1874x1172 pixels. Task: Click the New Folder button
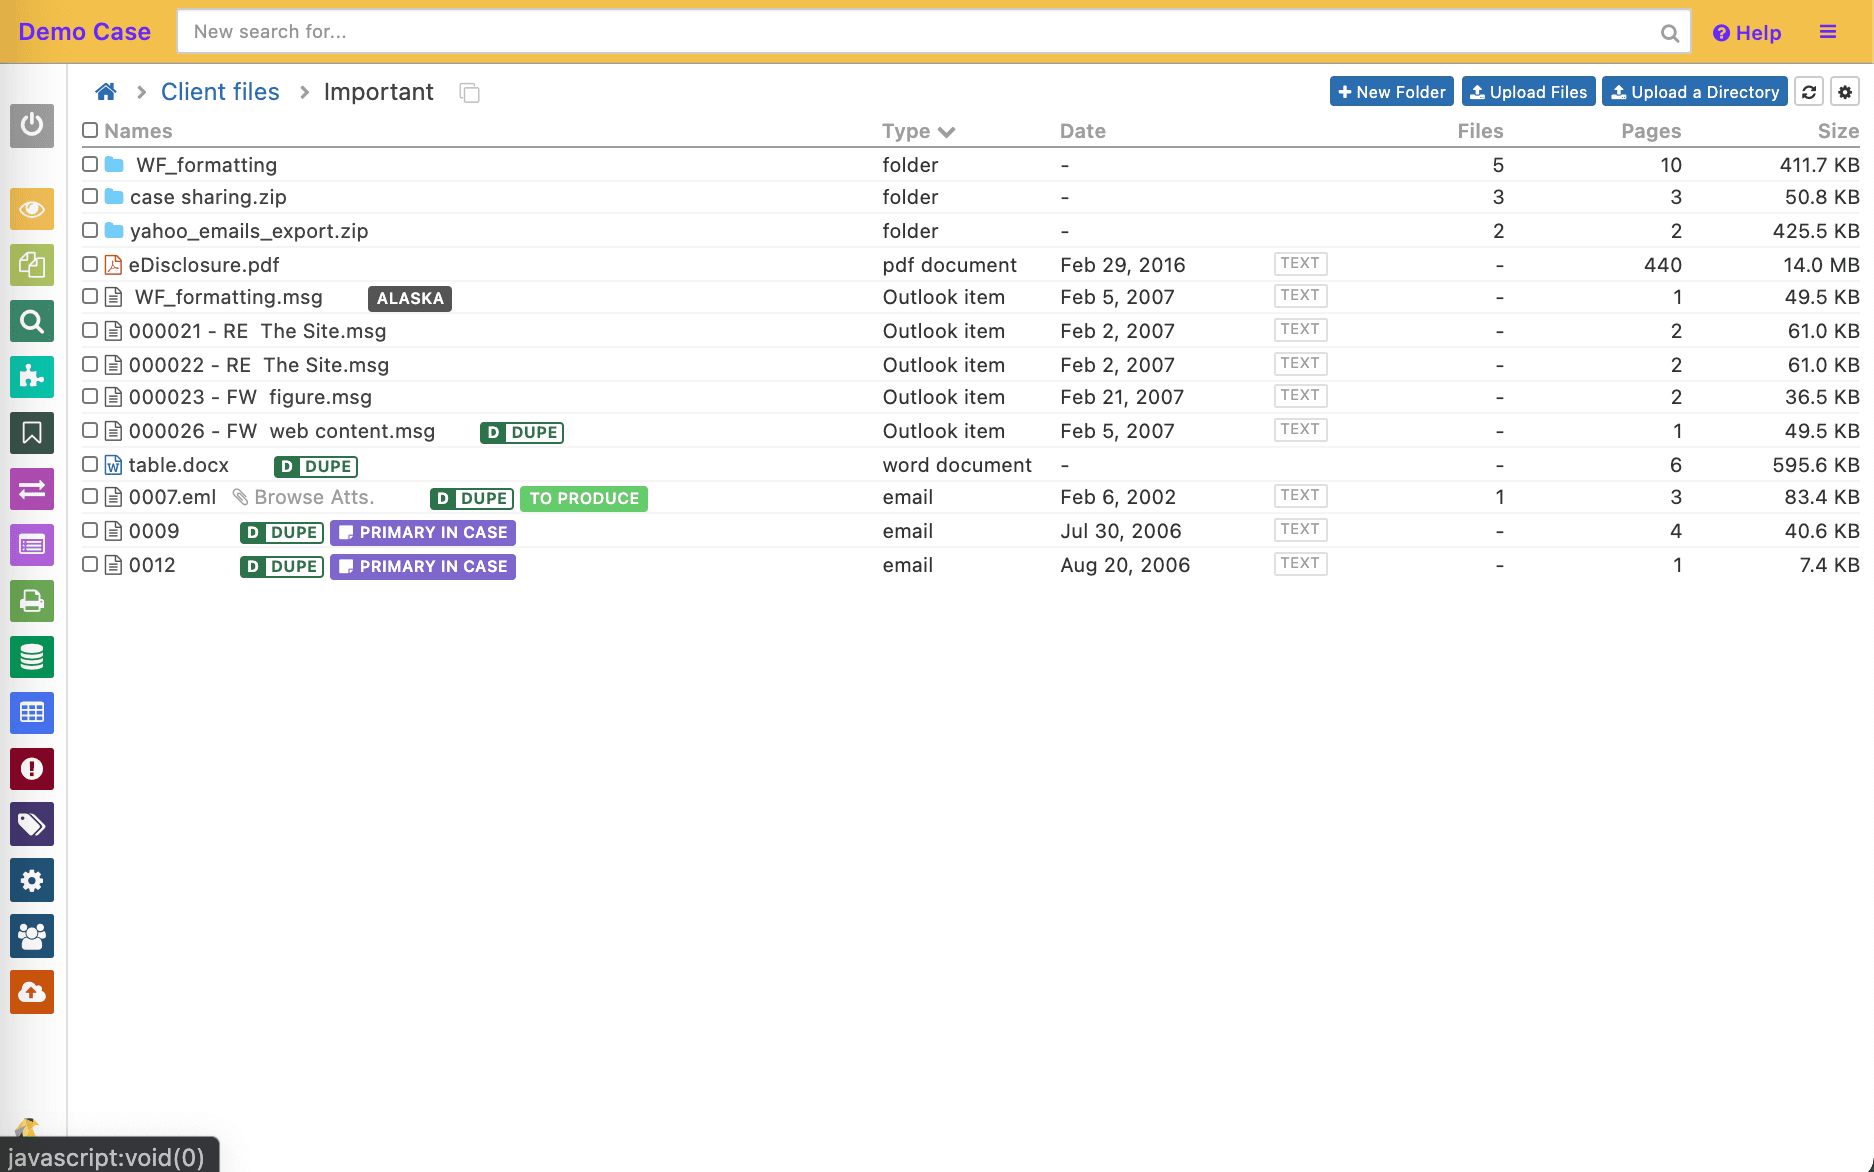coord(1391,92)
